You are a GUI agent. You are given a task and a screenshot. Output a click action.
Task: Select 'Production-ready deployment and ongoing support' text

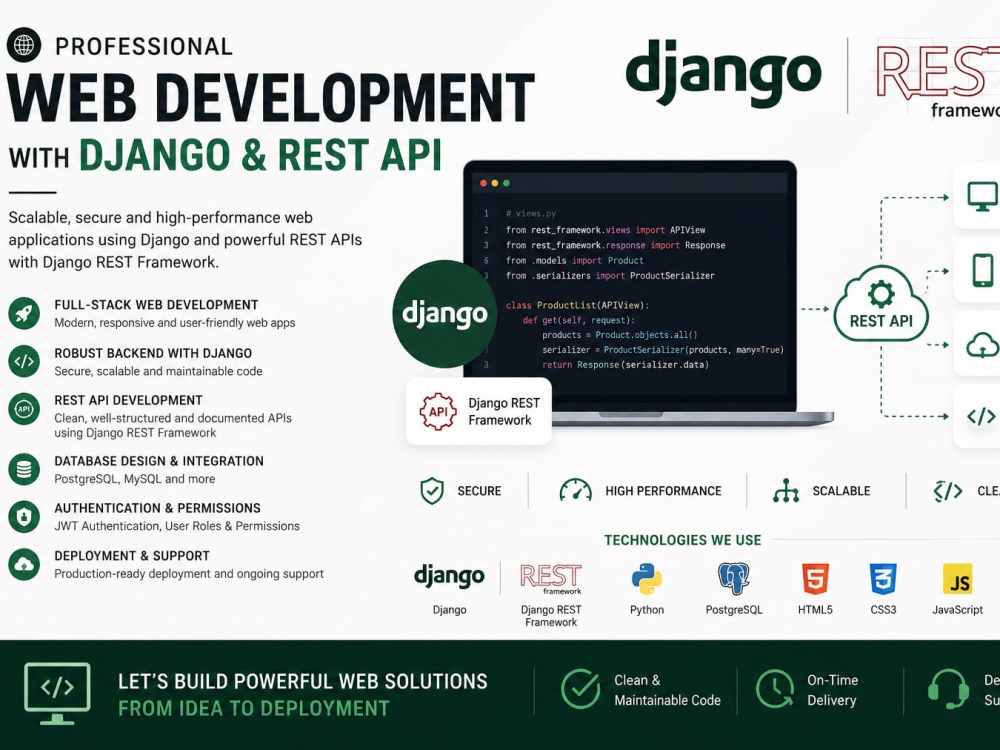pyautogui.click(x=189, y=574)
